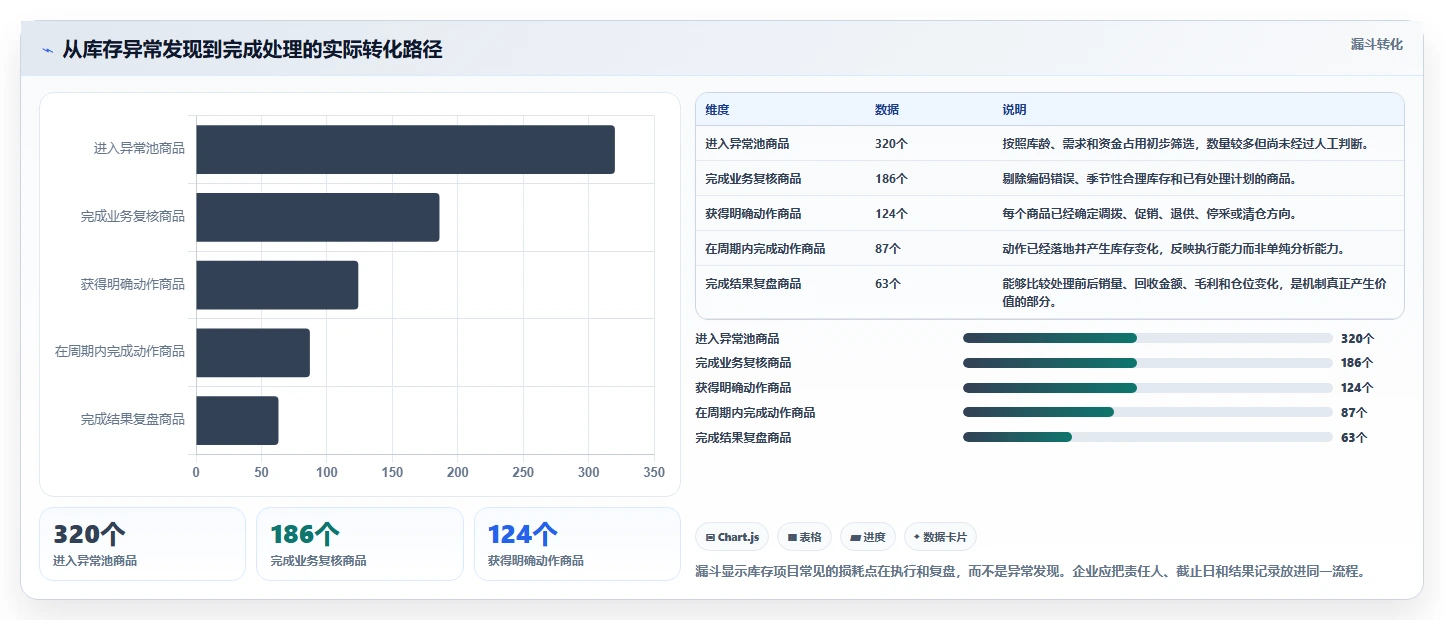Click the 漏斗转化 label at top right
This screenshot has height=620, width=1444.
point(1377,44)
